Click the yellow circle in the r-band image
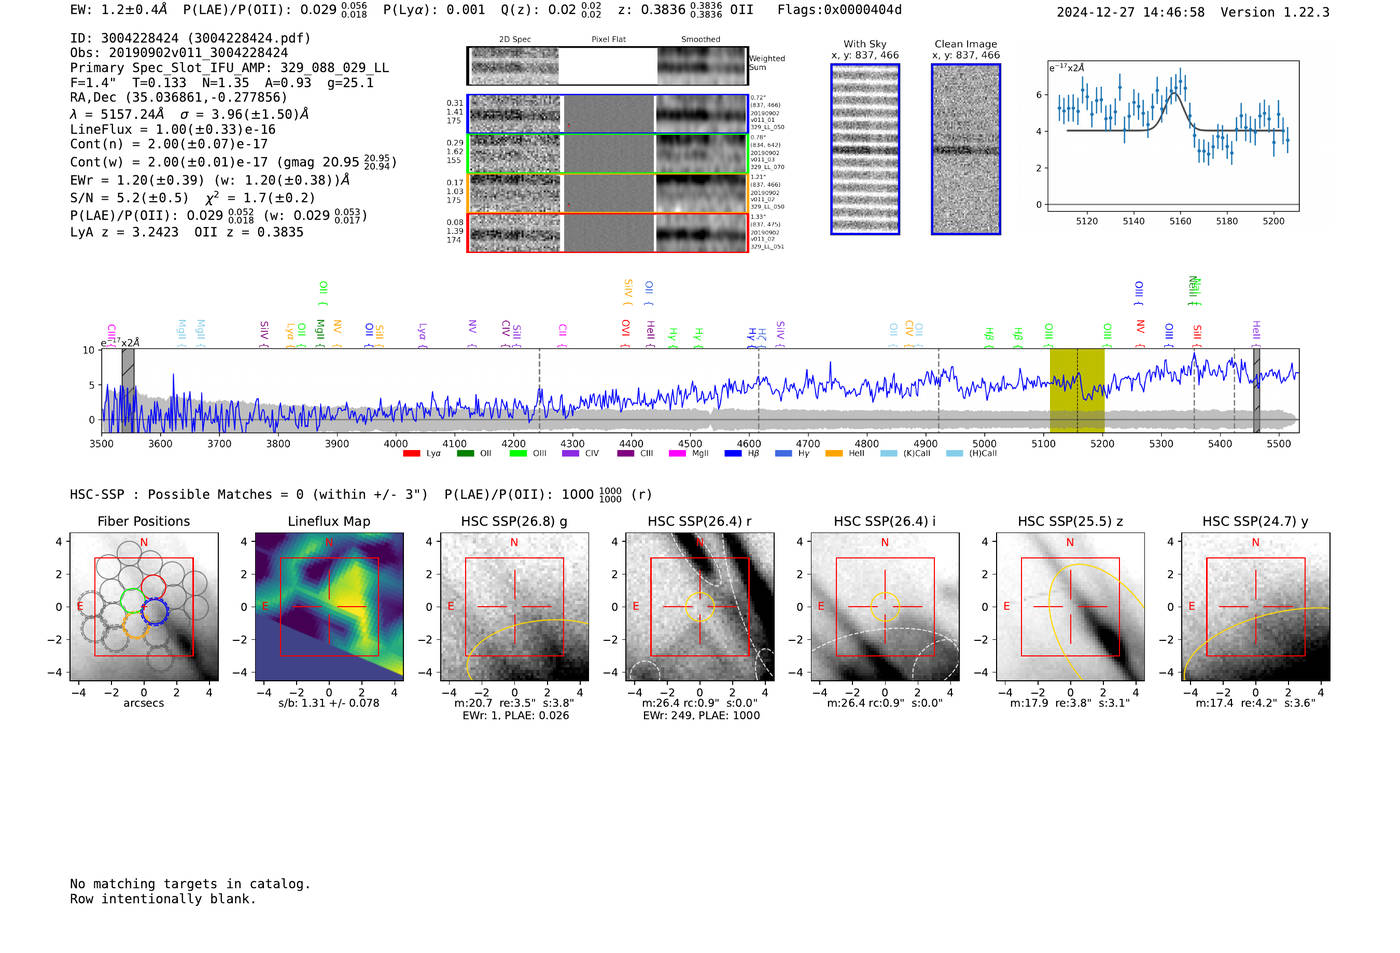This screenshot has height=953, width=1400. pos(700,607)
